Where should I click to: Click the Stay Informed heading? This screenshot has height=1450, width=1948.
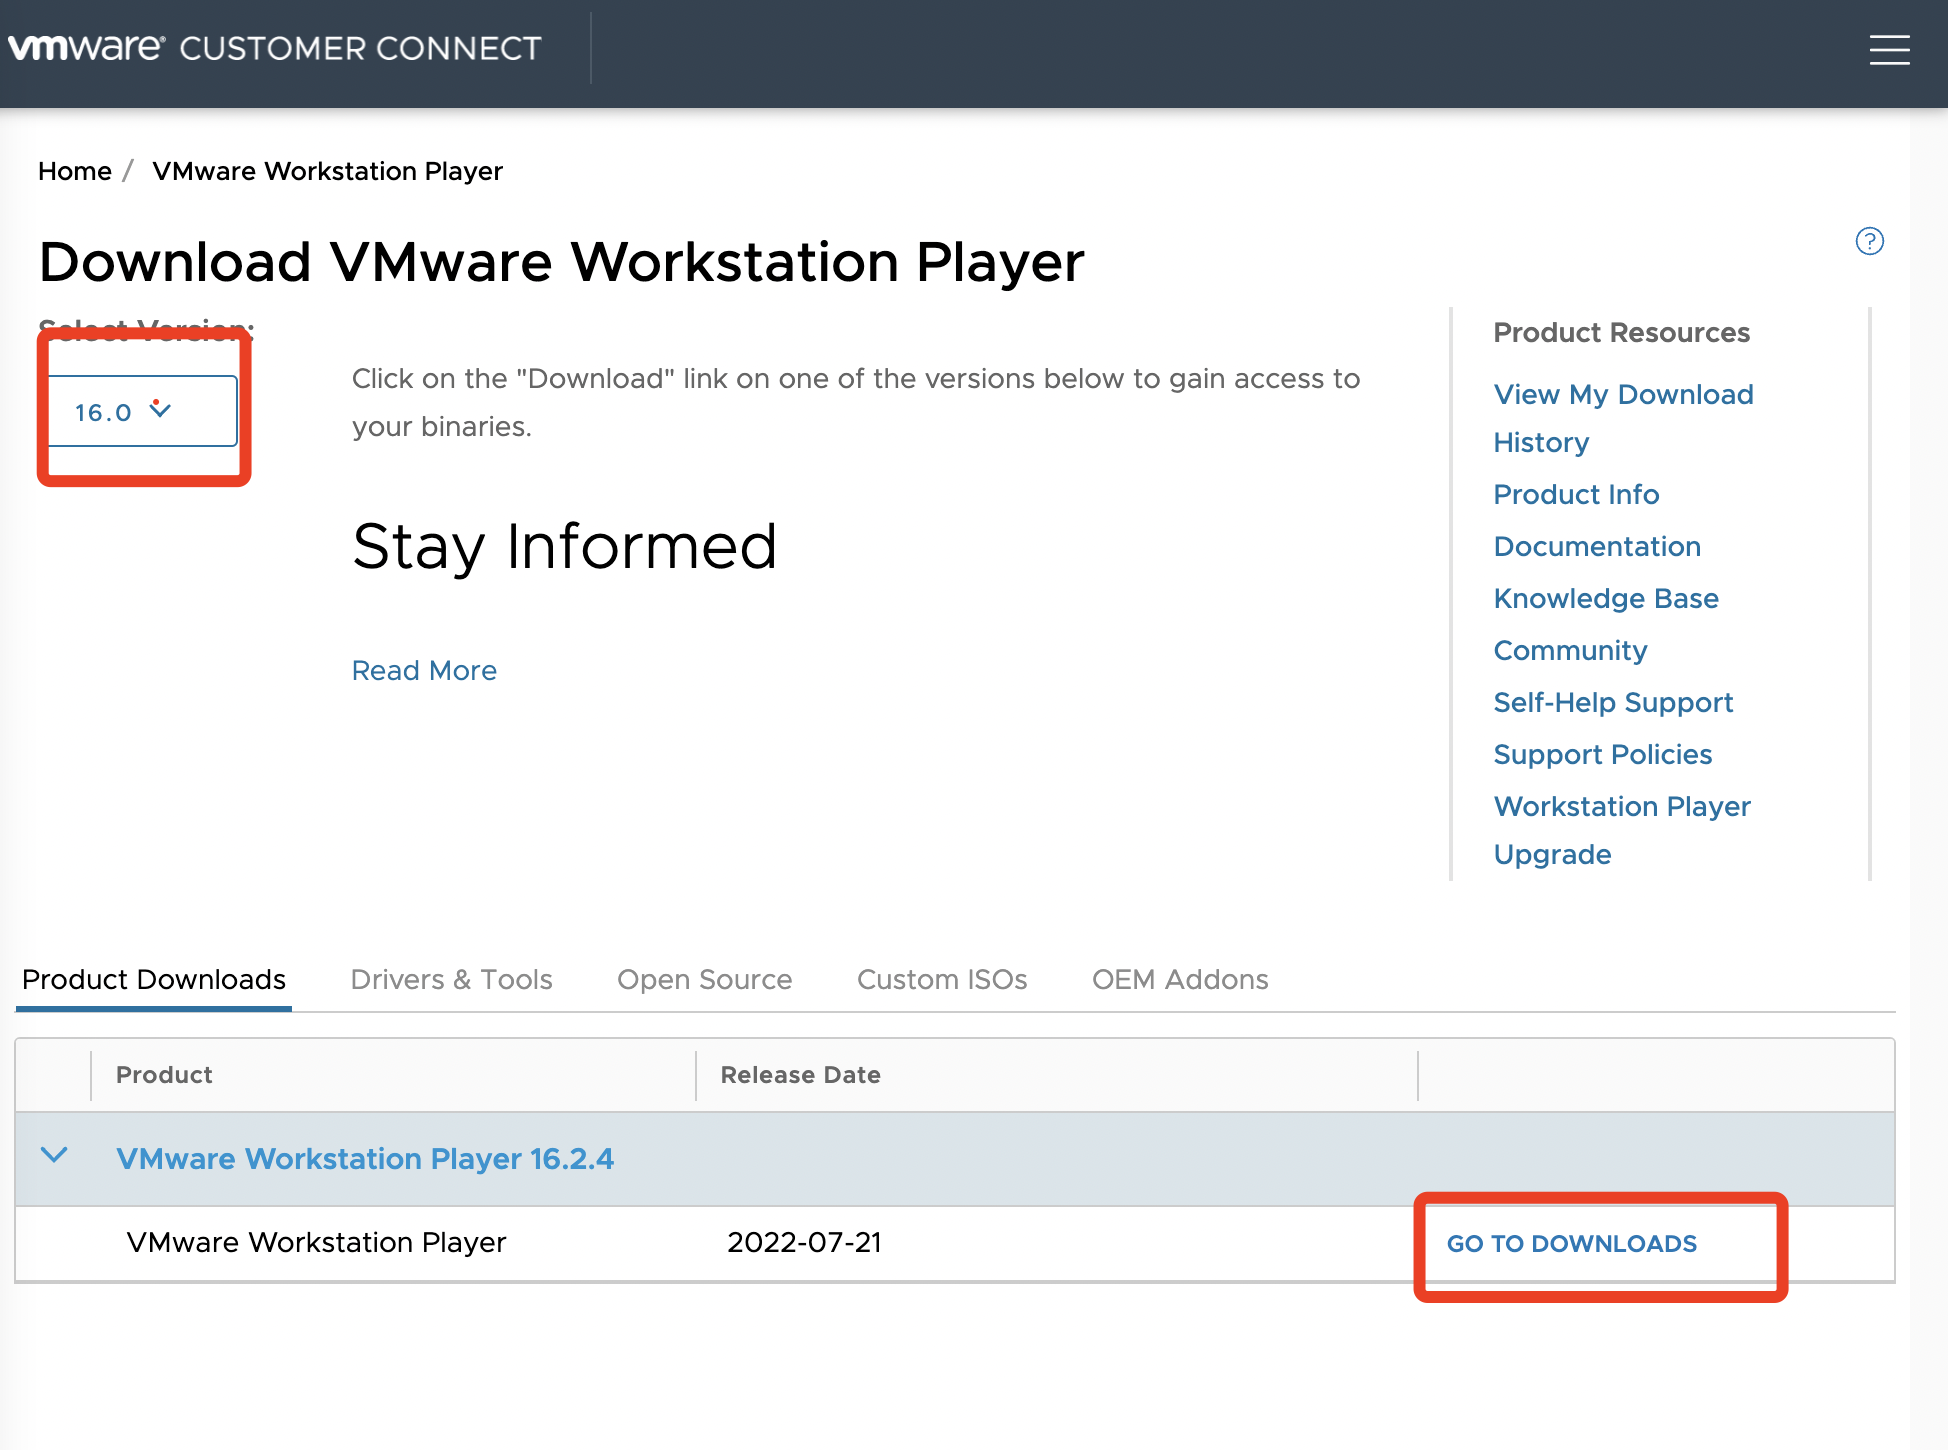564,547
